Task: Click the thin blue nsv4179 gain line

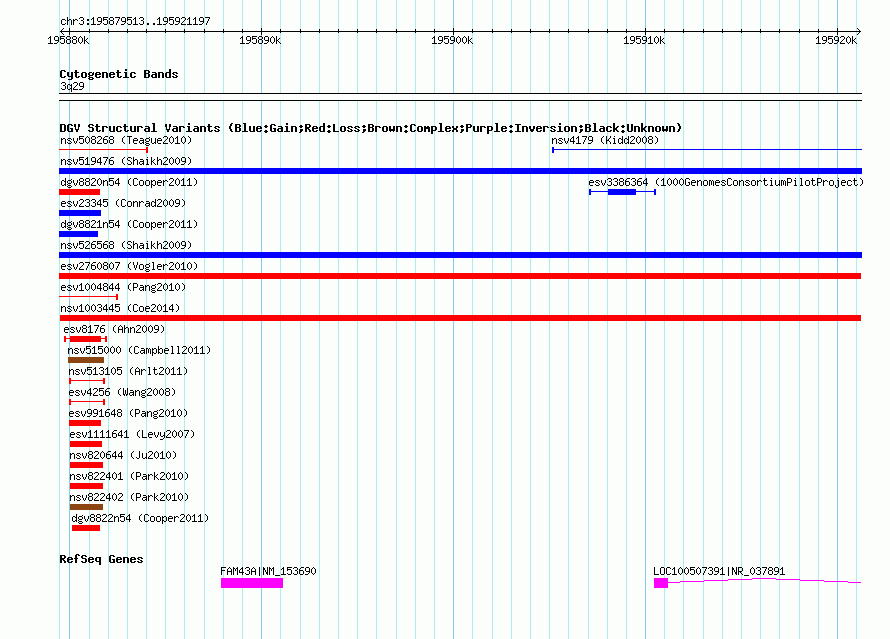Action: point(707,150)
